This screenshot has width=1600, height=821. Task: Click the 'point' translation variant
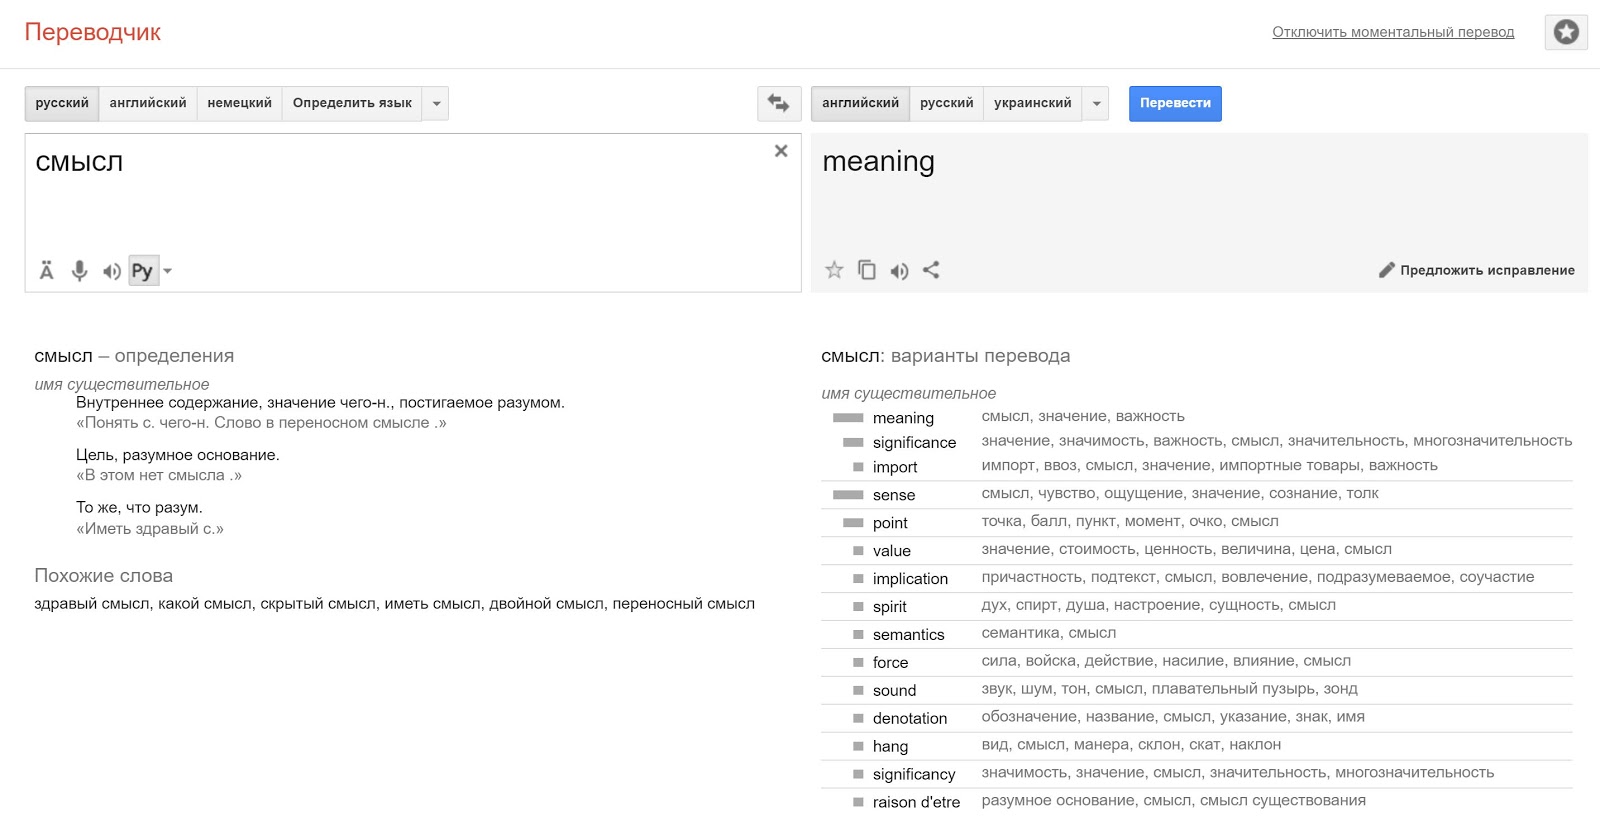pyautogui.click(x=890, y=523)
